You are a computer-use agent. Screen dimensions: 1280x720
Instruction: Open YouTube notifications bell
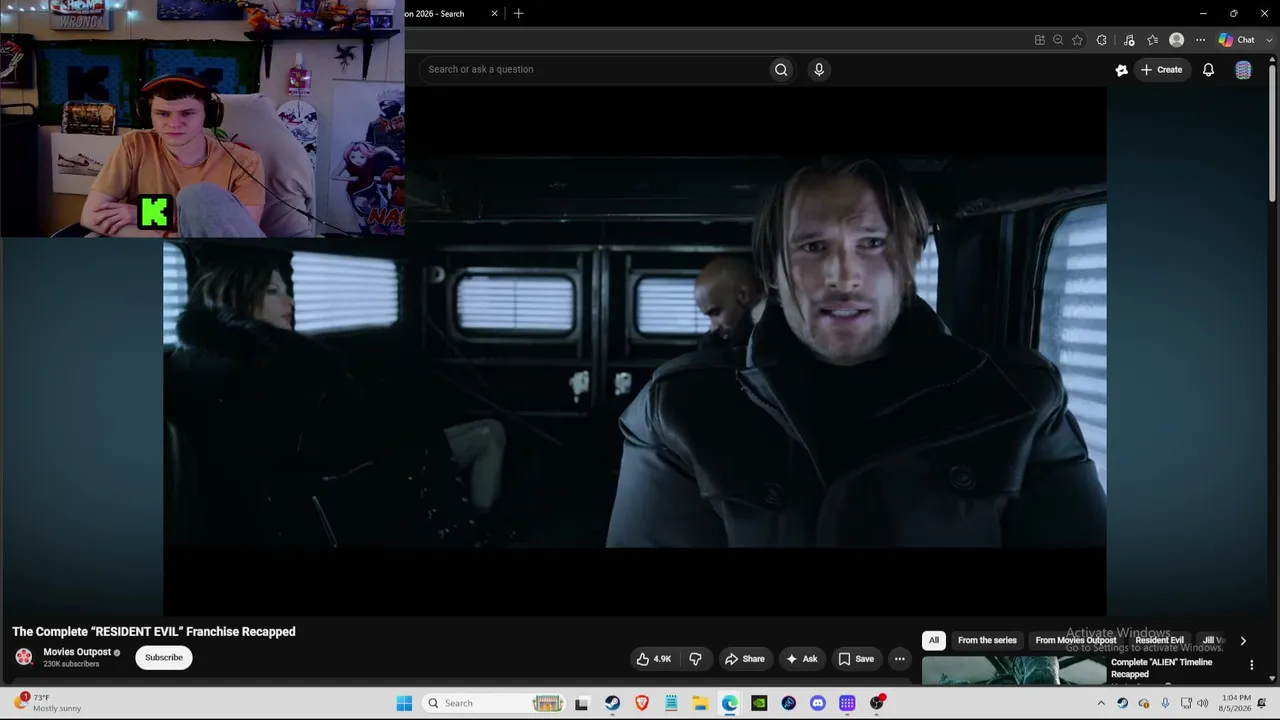pos(1208,70)
